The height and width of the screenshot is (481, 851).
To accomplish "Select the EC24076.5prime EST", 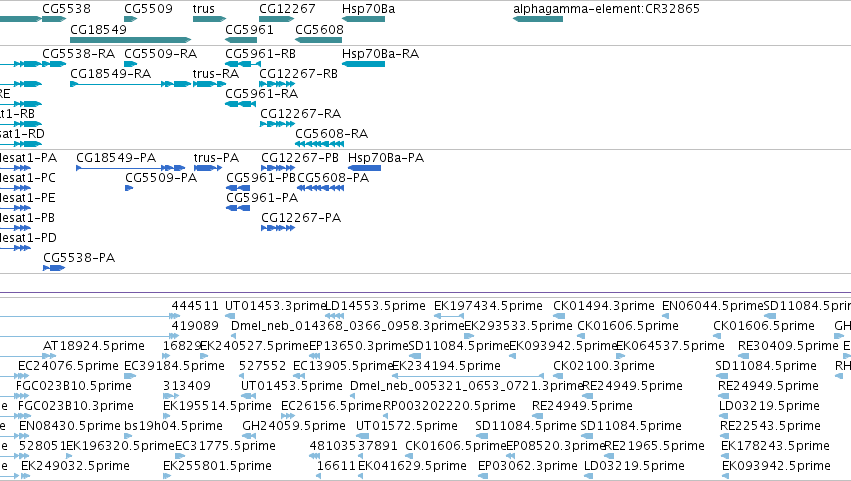I will 23,376.
